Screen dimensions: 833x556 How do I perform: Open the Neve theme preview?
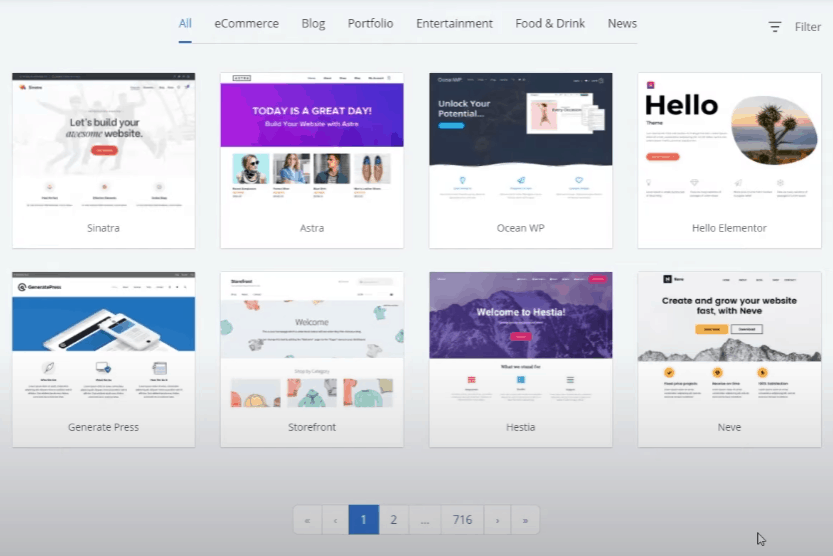729,341
